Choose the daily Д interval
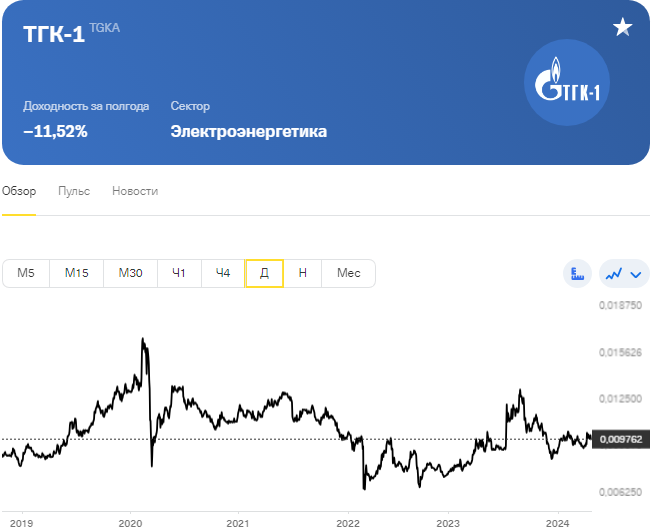The image size is (652, 531). click(264, 273)
